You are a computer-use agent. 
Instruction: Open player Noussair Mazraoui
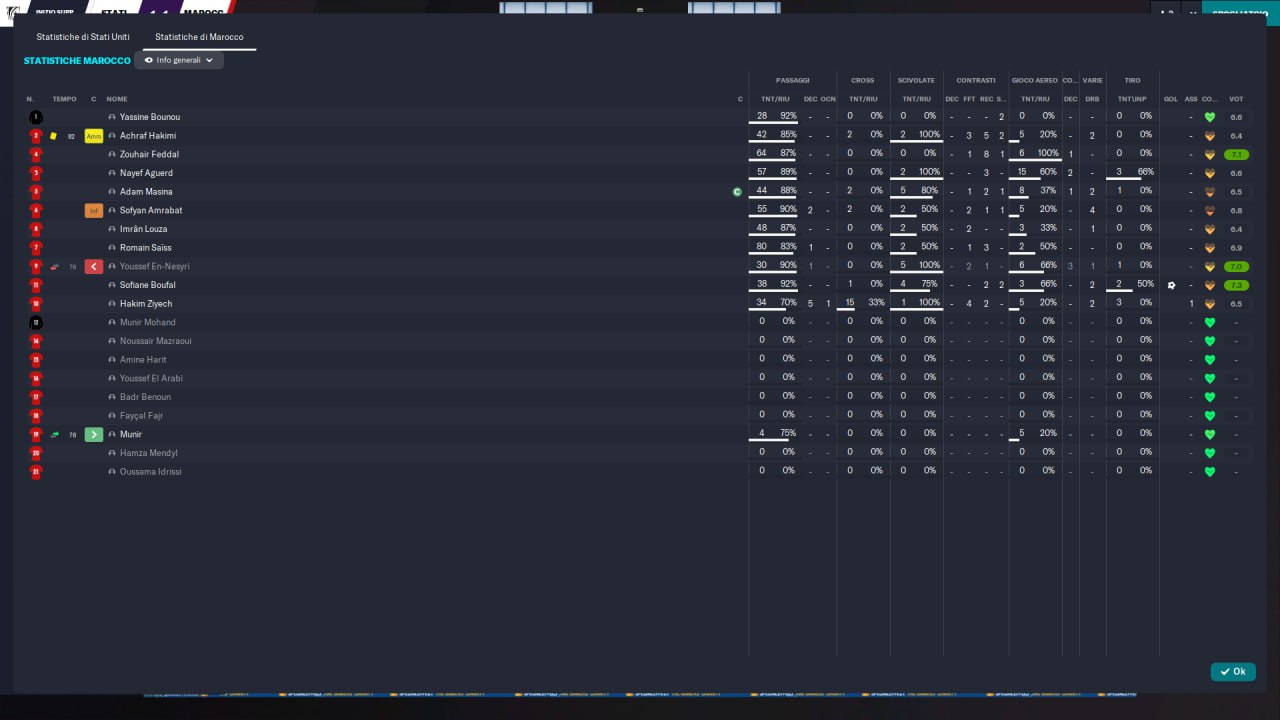[156, 341]
